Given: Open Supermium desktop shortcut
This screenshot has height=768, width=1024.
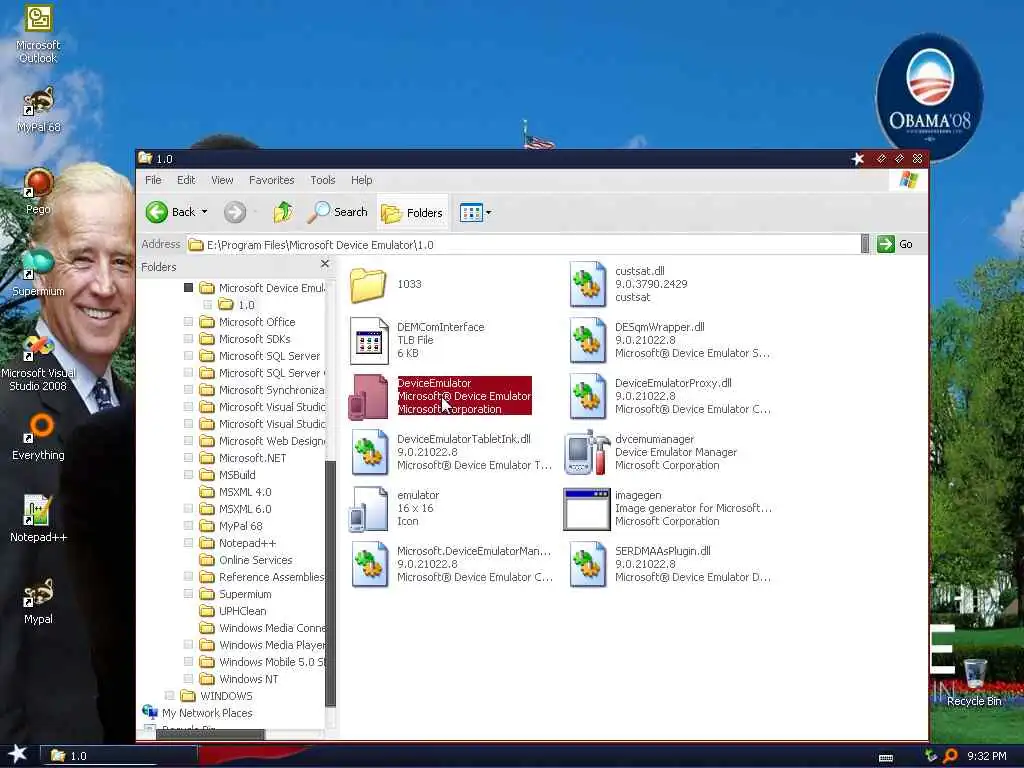Looking at the screenshot, I should [38, 273].
